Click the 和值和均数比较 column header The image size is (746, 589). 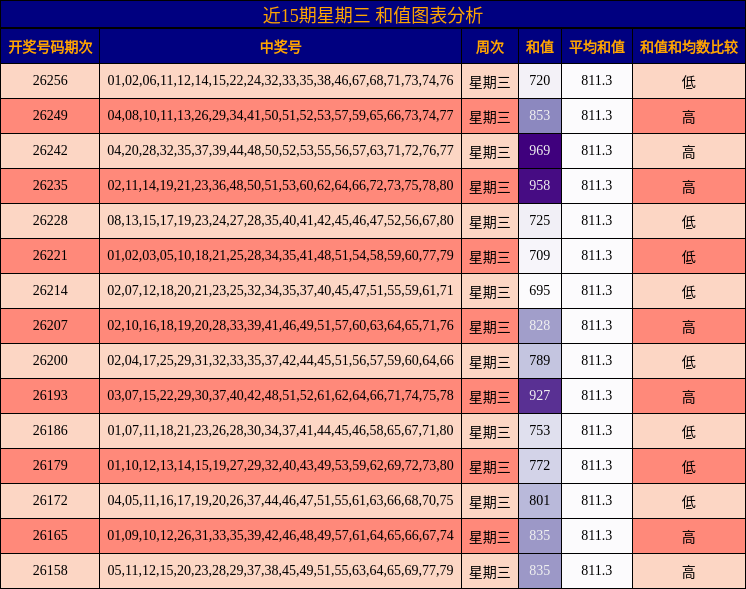[x=688, y=47]
